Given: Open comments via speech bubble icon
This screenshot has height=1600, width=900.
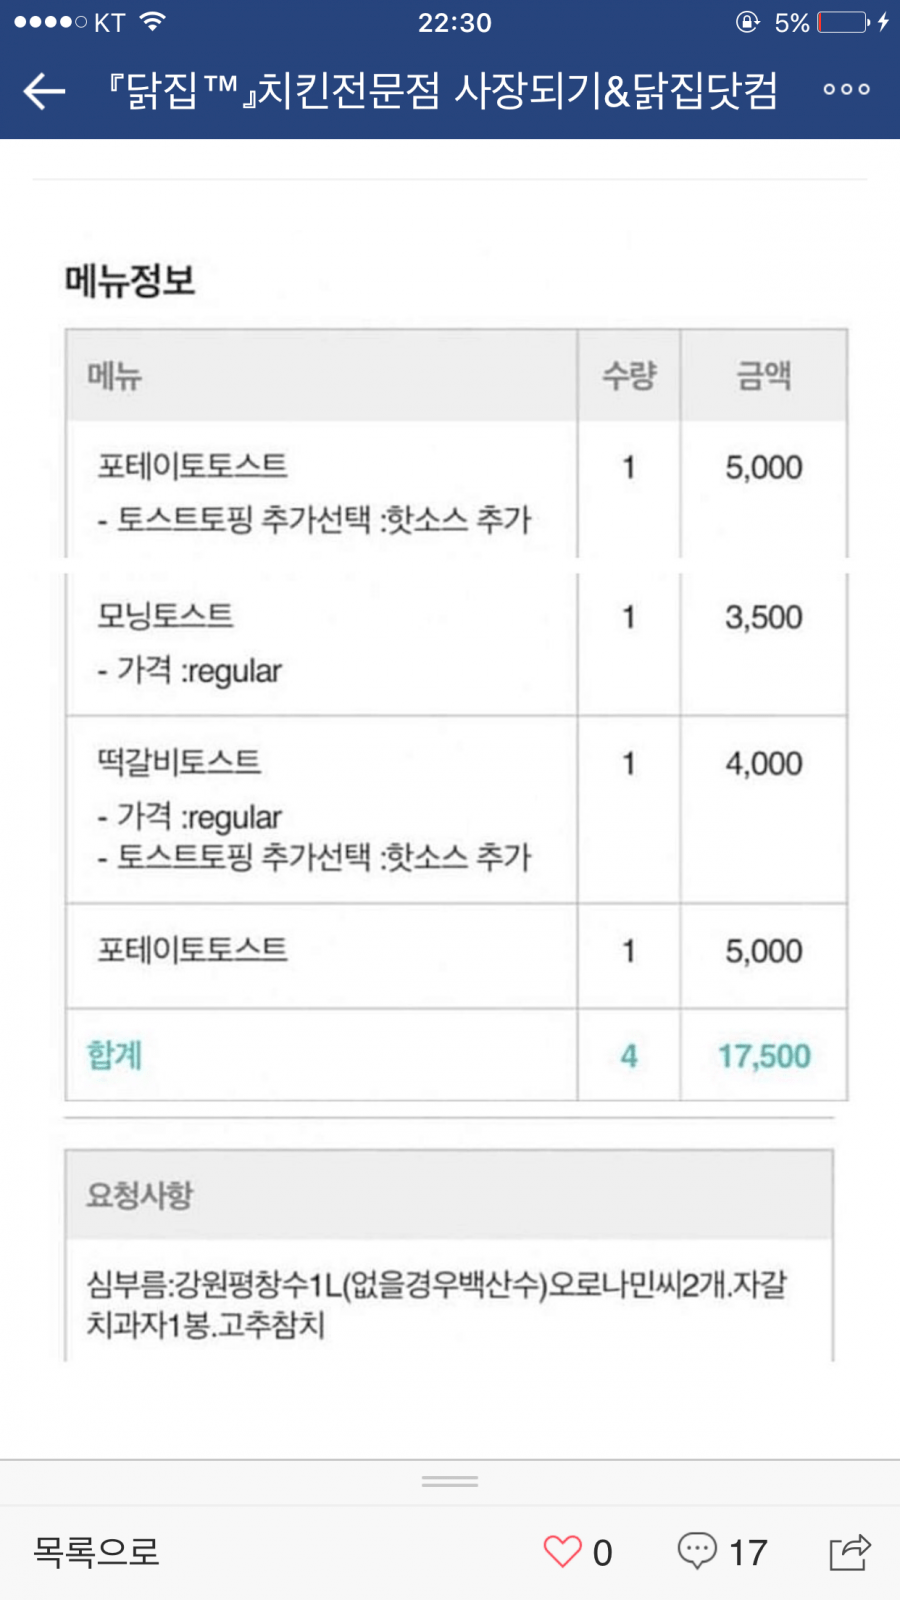Looking at the screenshot, I should point(697,1550).
